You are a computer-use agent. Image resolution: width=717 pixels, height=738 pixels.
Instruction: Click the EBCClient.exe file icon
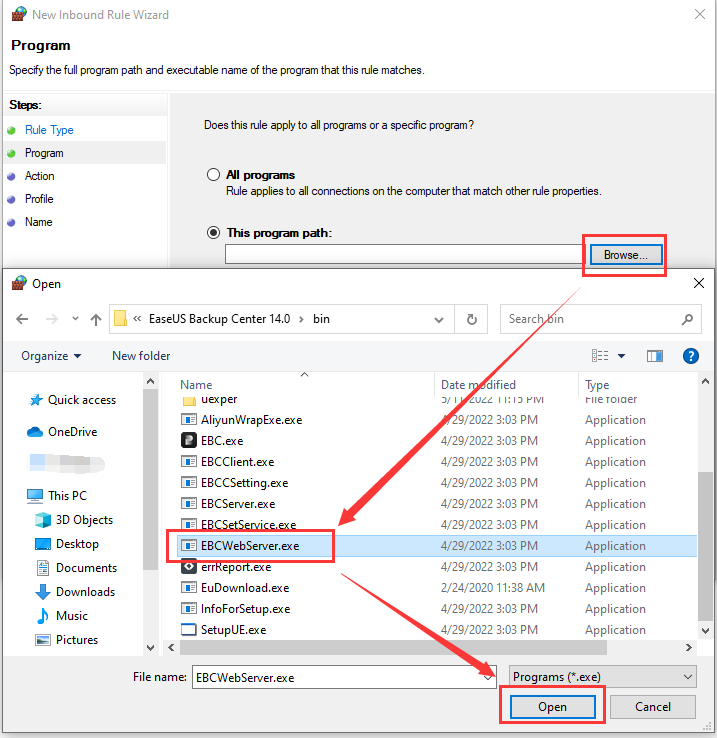(189, 461)
